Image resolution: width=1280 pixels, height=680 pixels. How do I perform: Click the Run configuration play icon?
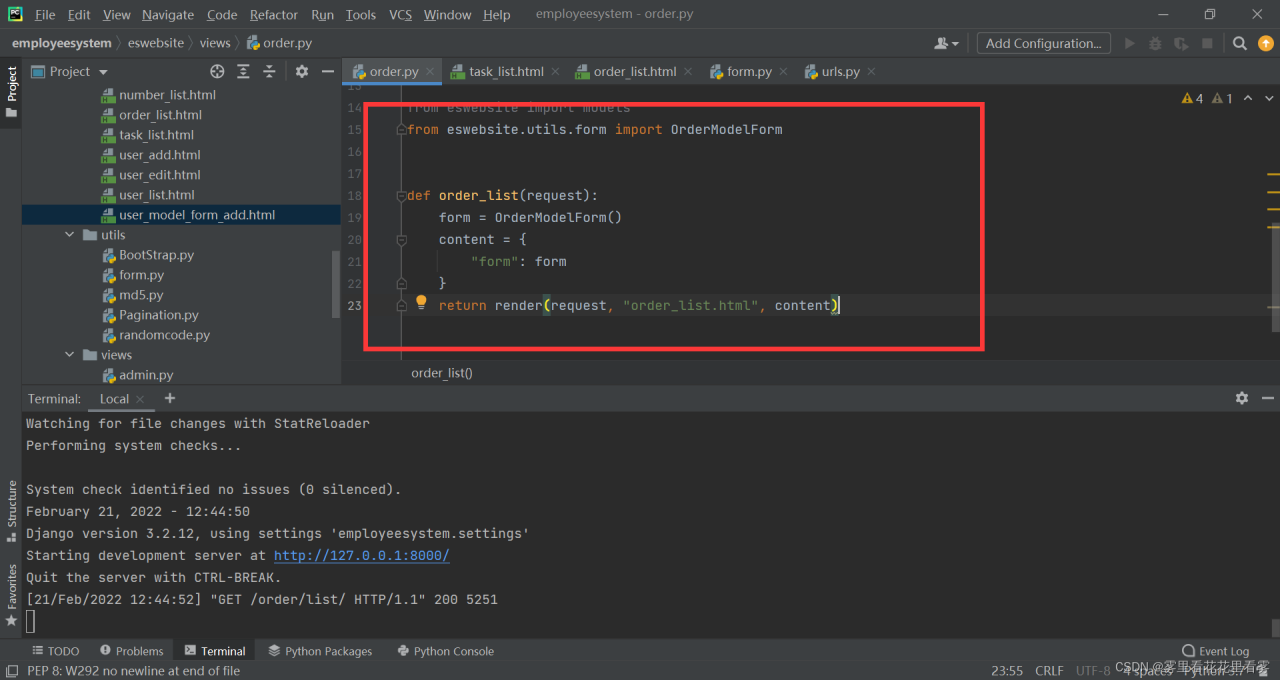[x=1130, y=43]
